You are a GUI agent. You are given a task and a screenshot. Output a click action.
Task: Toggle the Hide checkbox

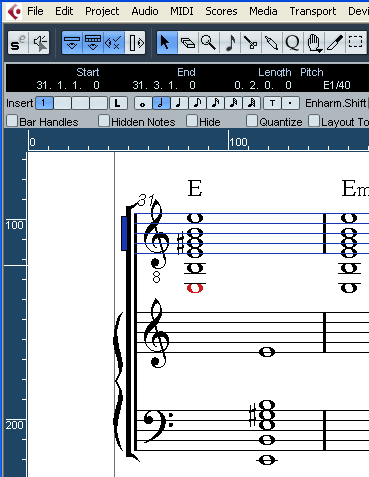point(192,121)
